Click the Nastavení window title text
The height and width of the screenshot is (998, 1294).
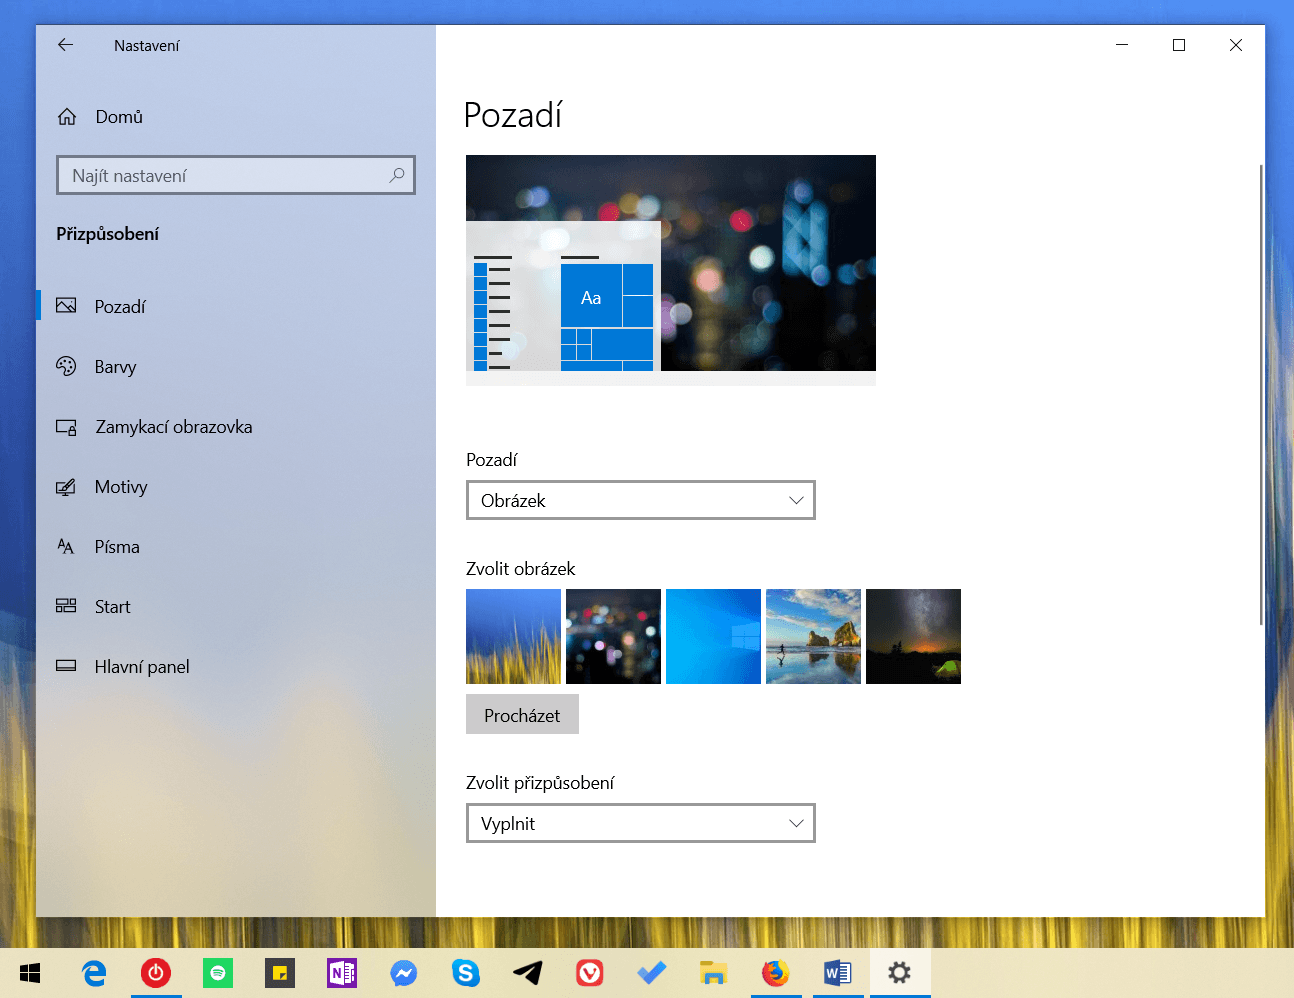tap(147, 46)
